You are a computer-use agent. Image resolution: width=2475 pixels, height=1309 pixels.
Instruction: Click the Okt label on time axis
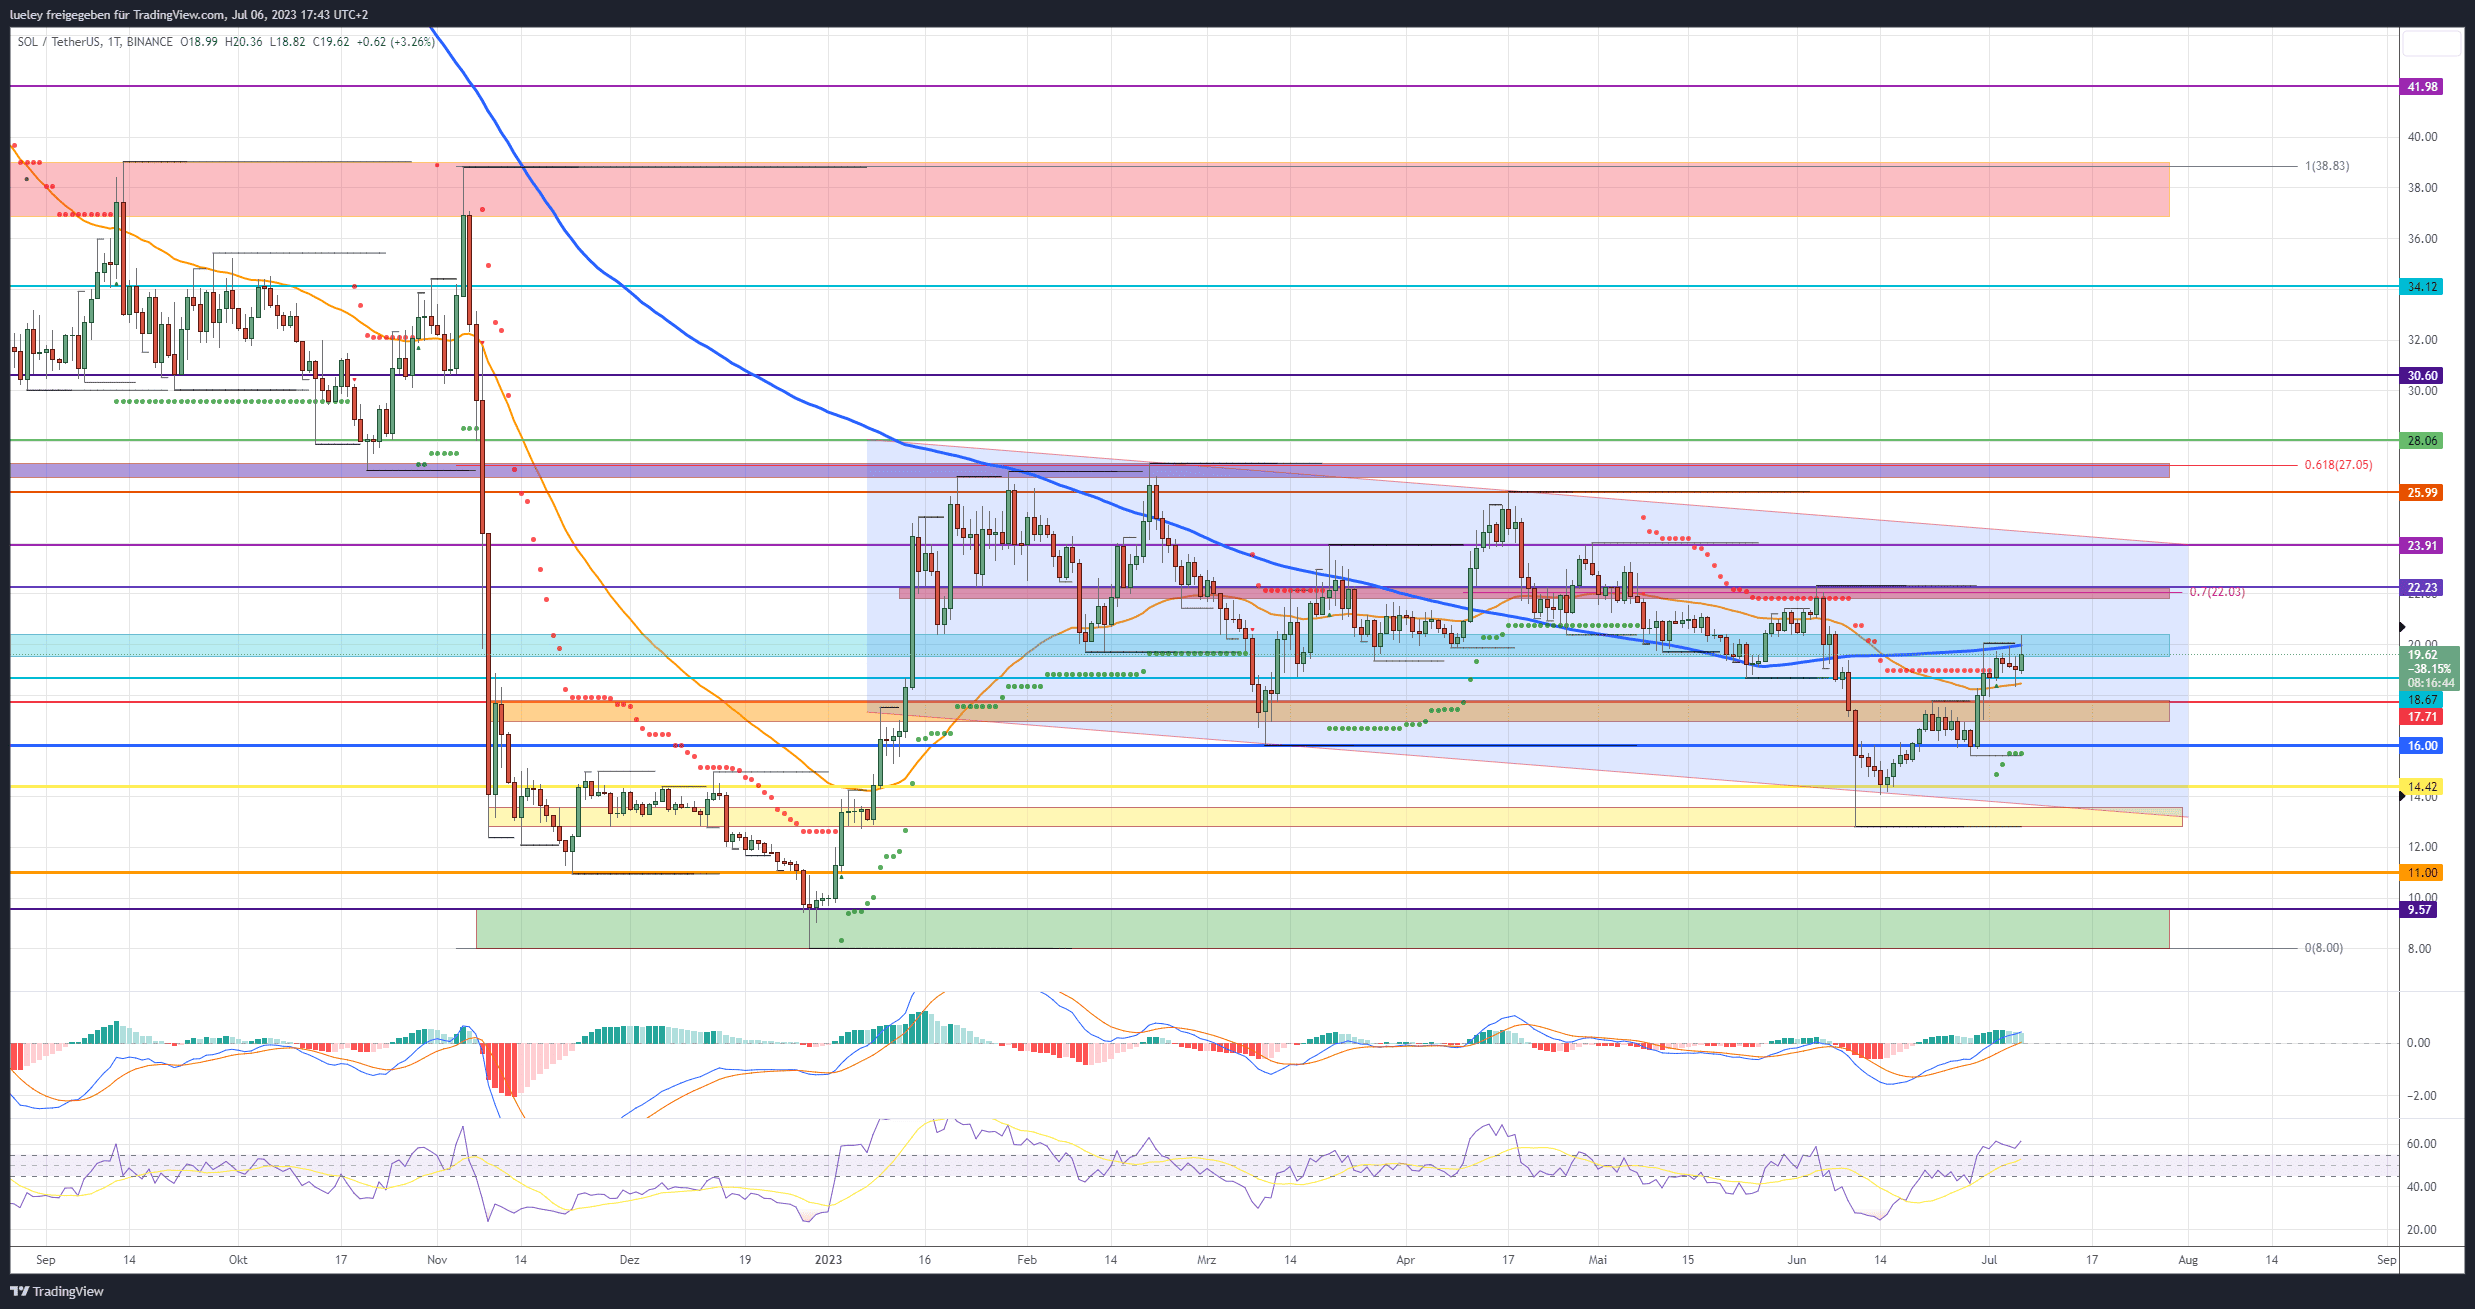(238, 1260)
